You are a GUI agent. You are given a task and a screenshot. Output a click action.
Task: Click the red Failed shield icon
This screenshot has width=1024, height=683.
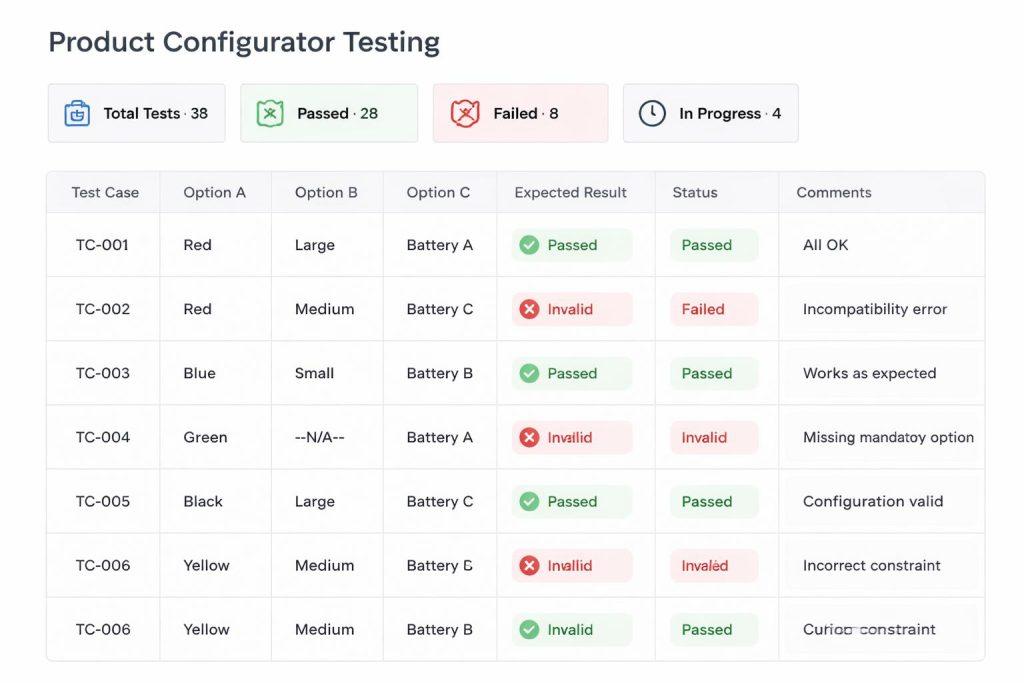pyautogui.click(x=465, y=113)
